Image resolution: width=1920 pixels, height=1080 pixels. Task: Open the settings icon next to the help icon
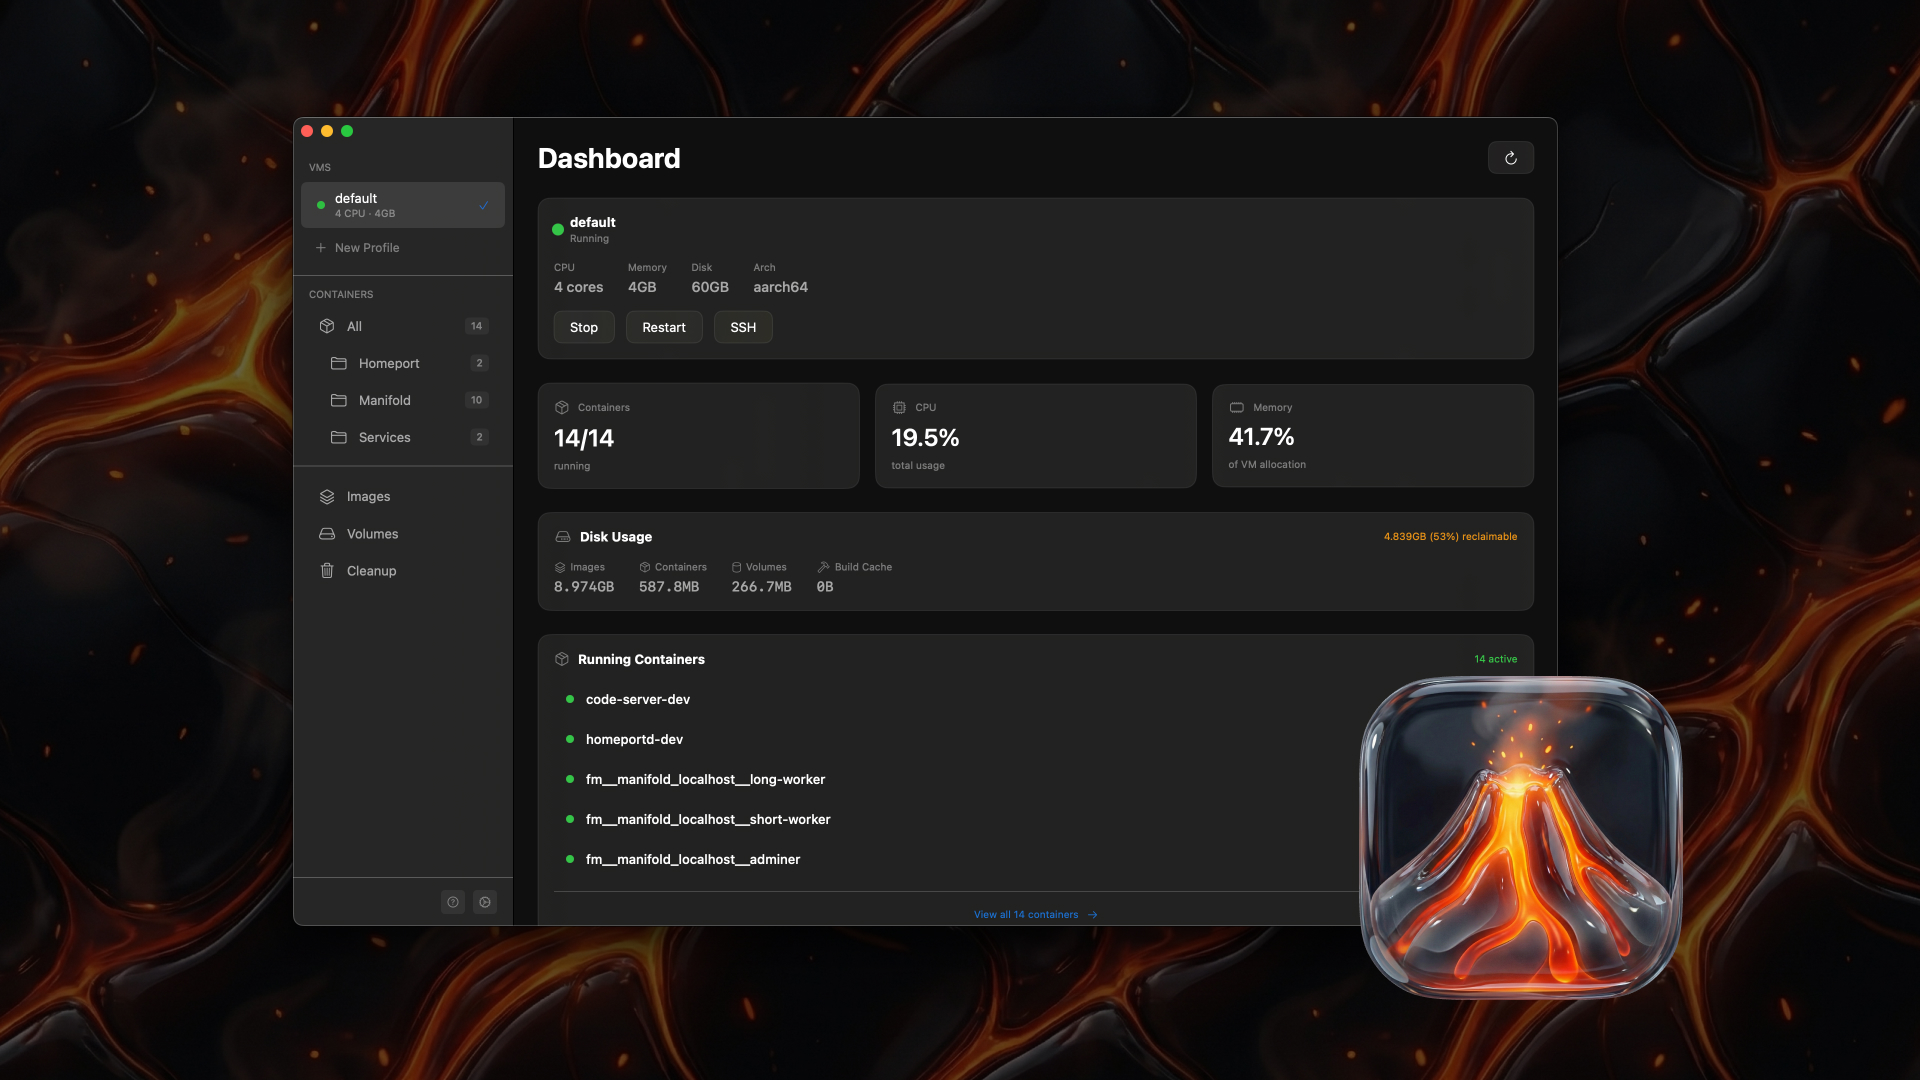[485, 901]
